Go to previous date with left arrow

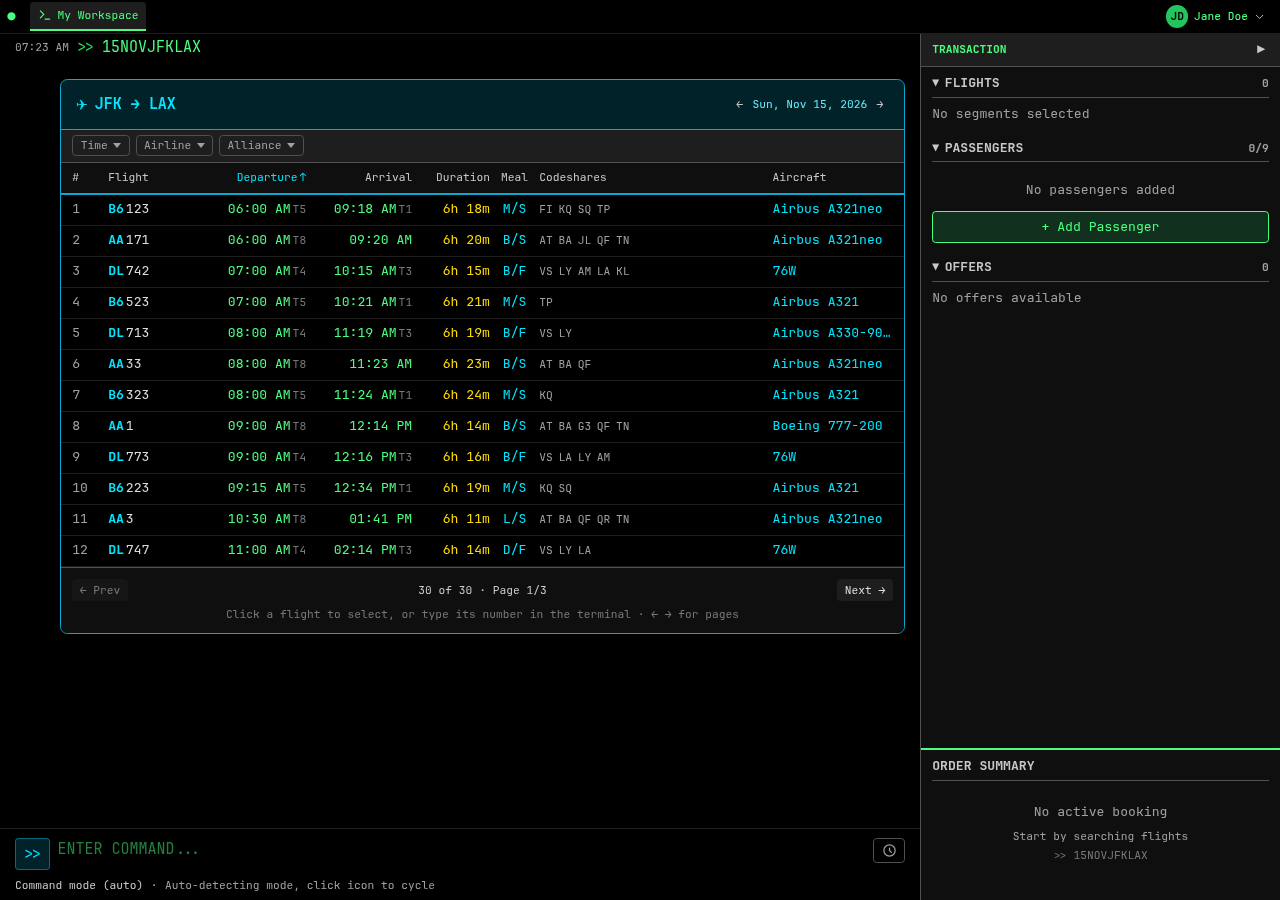coord(739,104)
